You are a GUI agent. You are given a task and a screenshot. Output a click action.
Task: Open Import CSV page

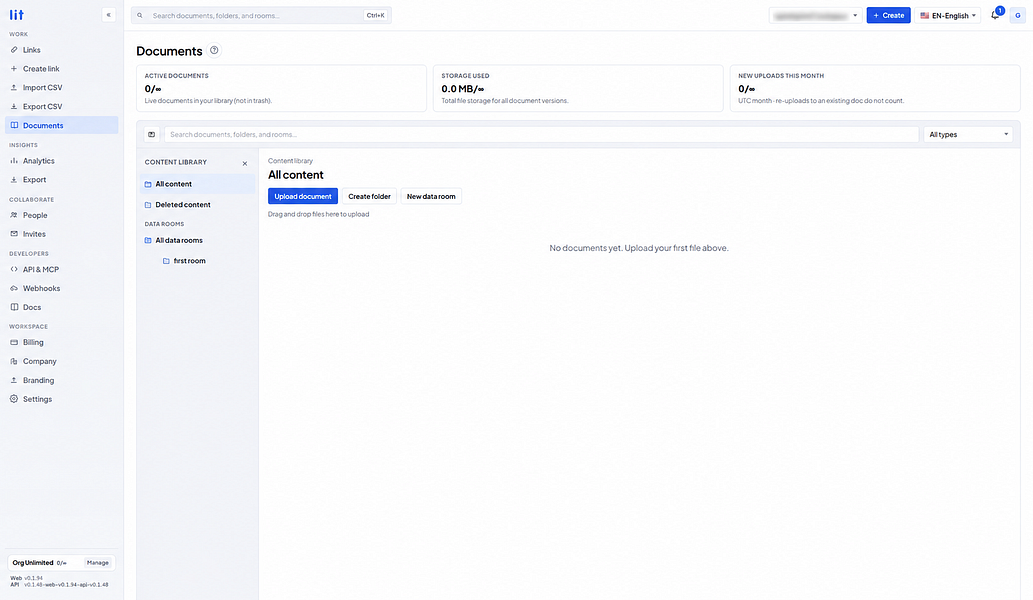point(62,88)
